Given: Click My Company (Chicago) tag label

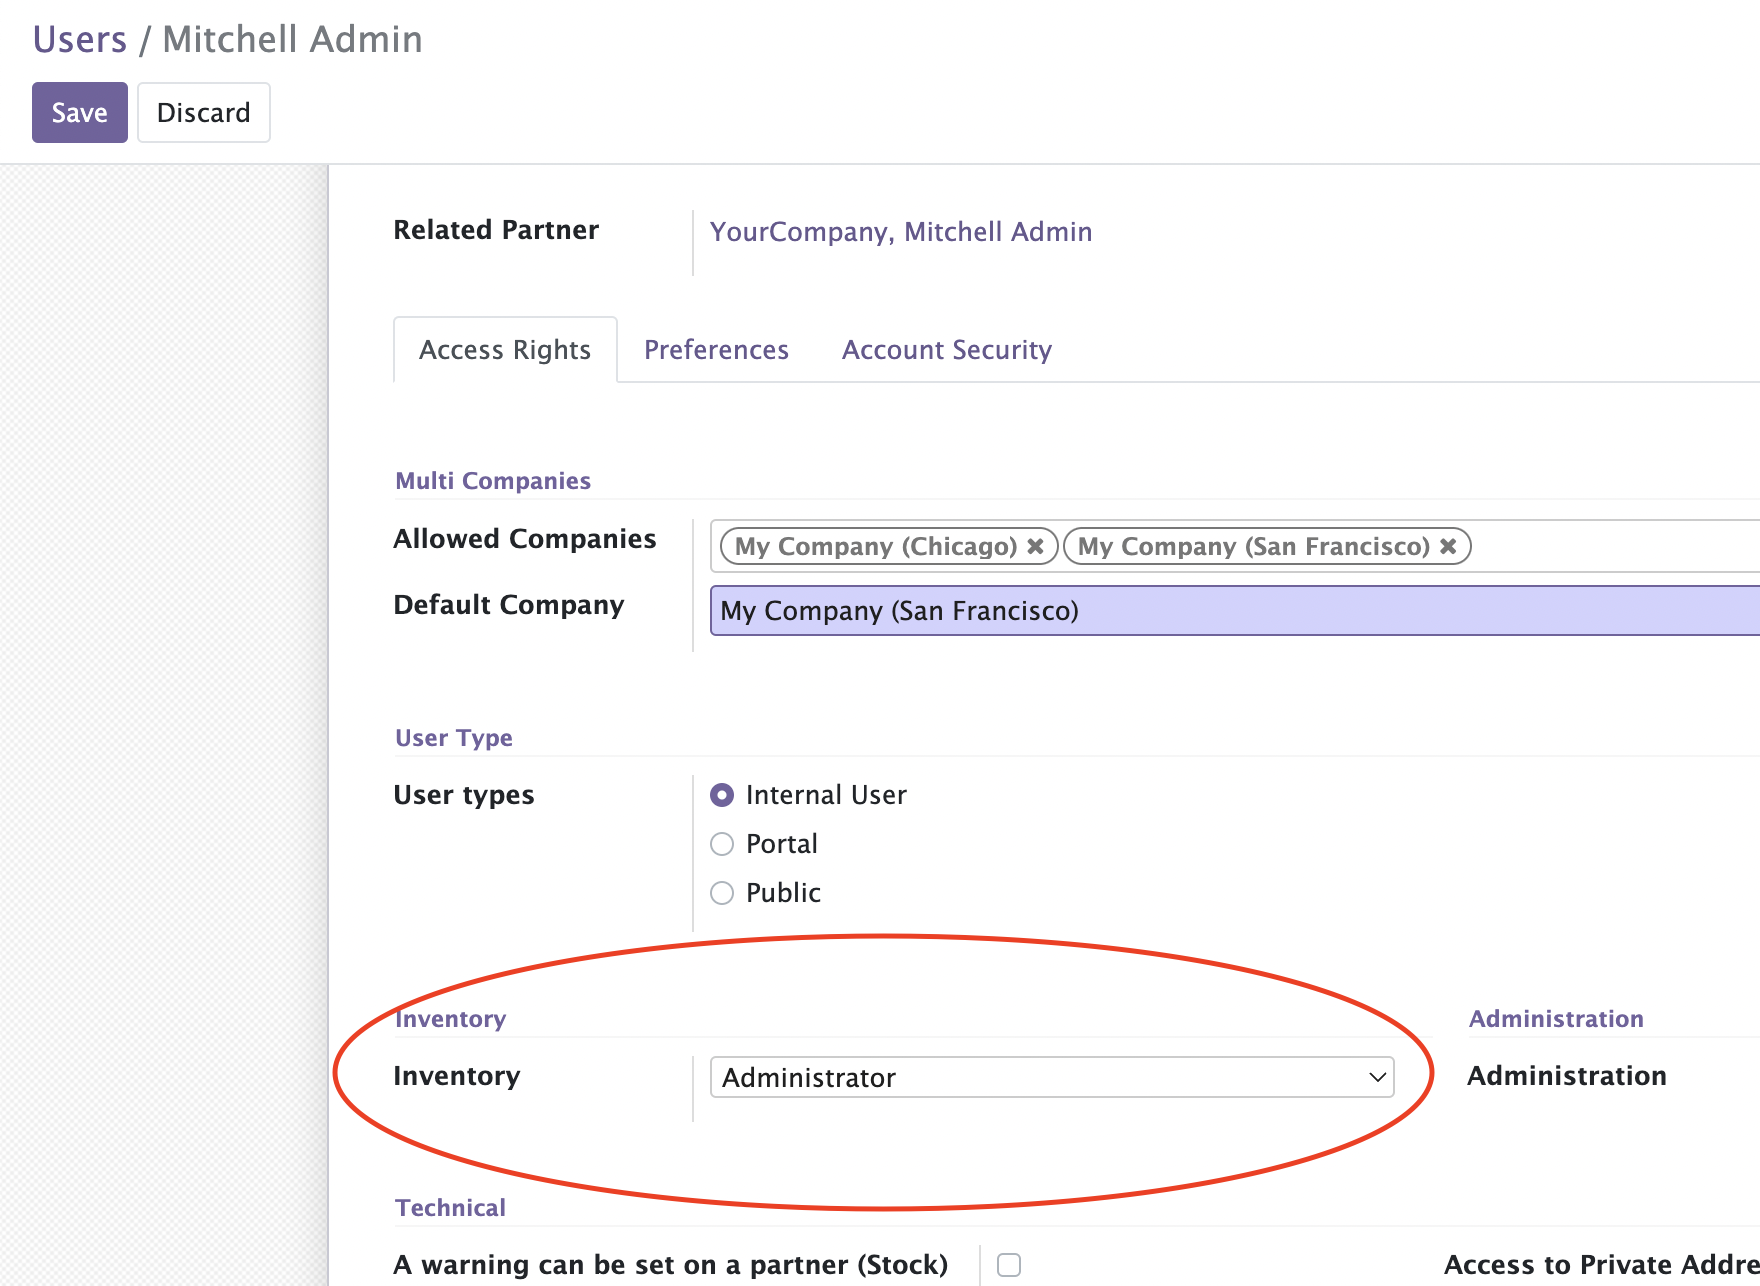Looking at the screenshot, I should point(876,546).
